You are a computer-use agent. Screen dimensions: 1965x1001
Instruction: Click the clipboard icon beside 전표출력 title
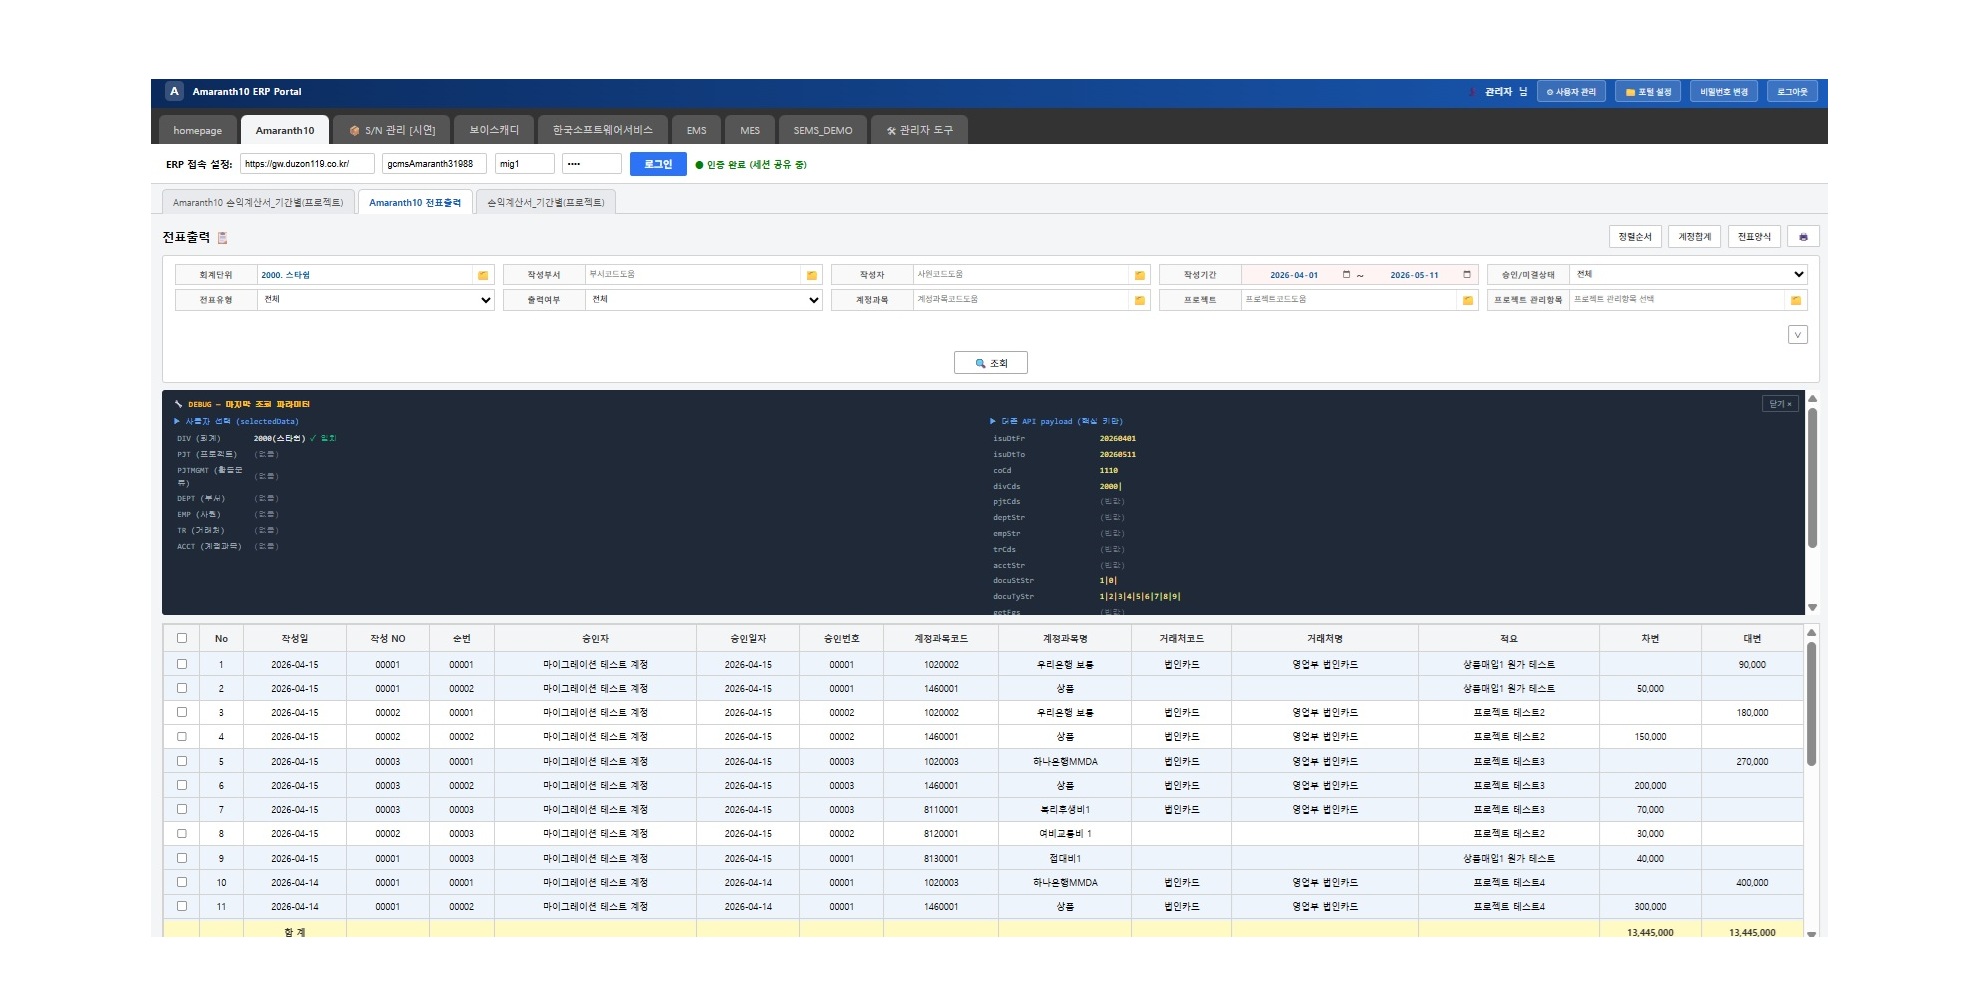(x=222, y=238)
